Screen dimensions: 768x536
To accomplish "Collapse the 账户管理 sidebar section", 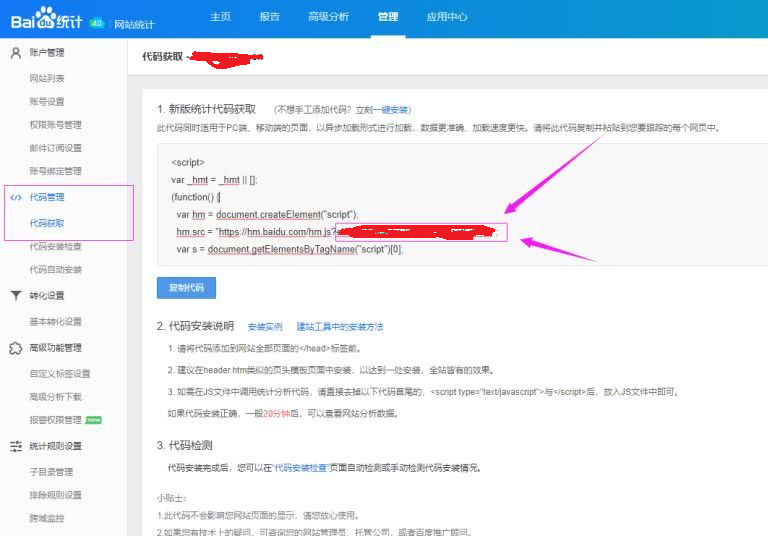I will point(47,53).
